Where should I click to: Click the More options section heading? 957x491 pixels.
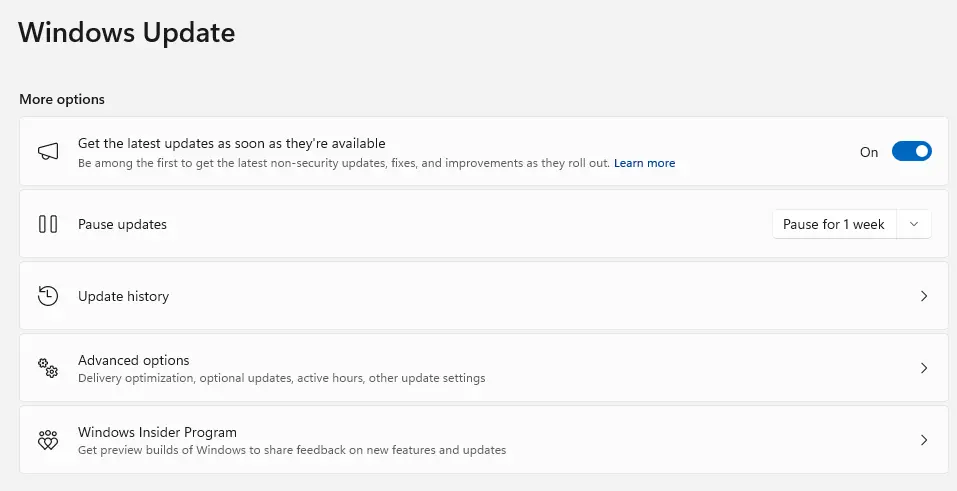pos(62,99)
